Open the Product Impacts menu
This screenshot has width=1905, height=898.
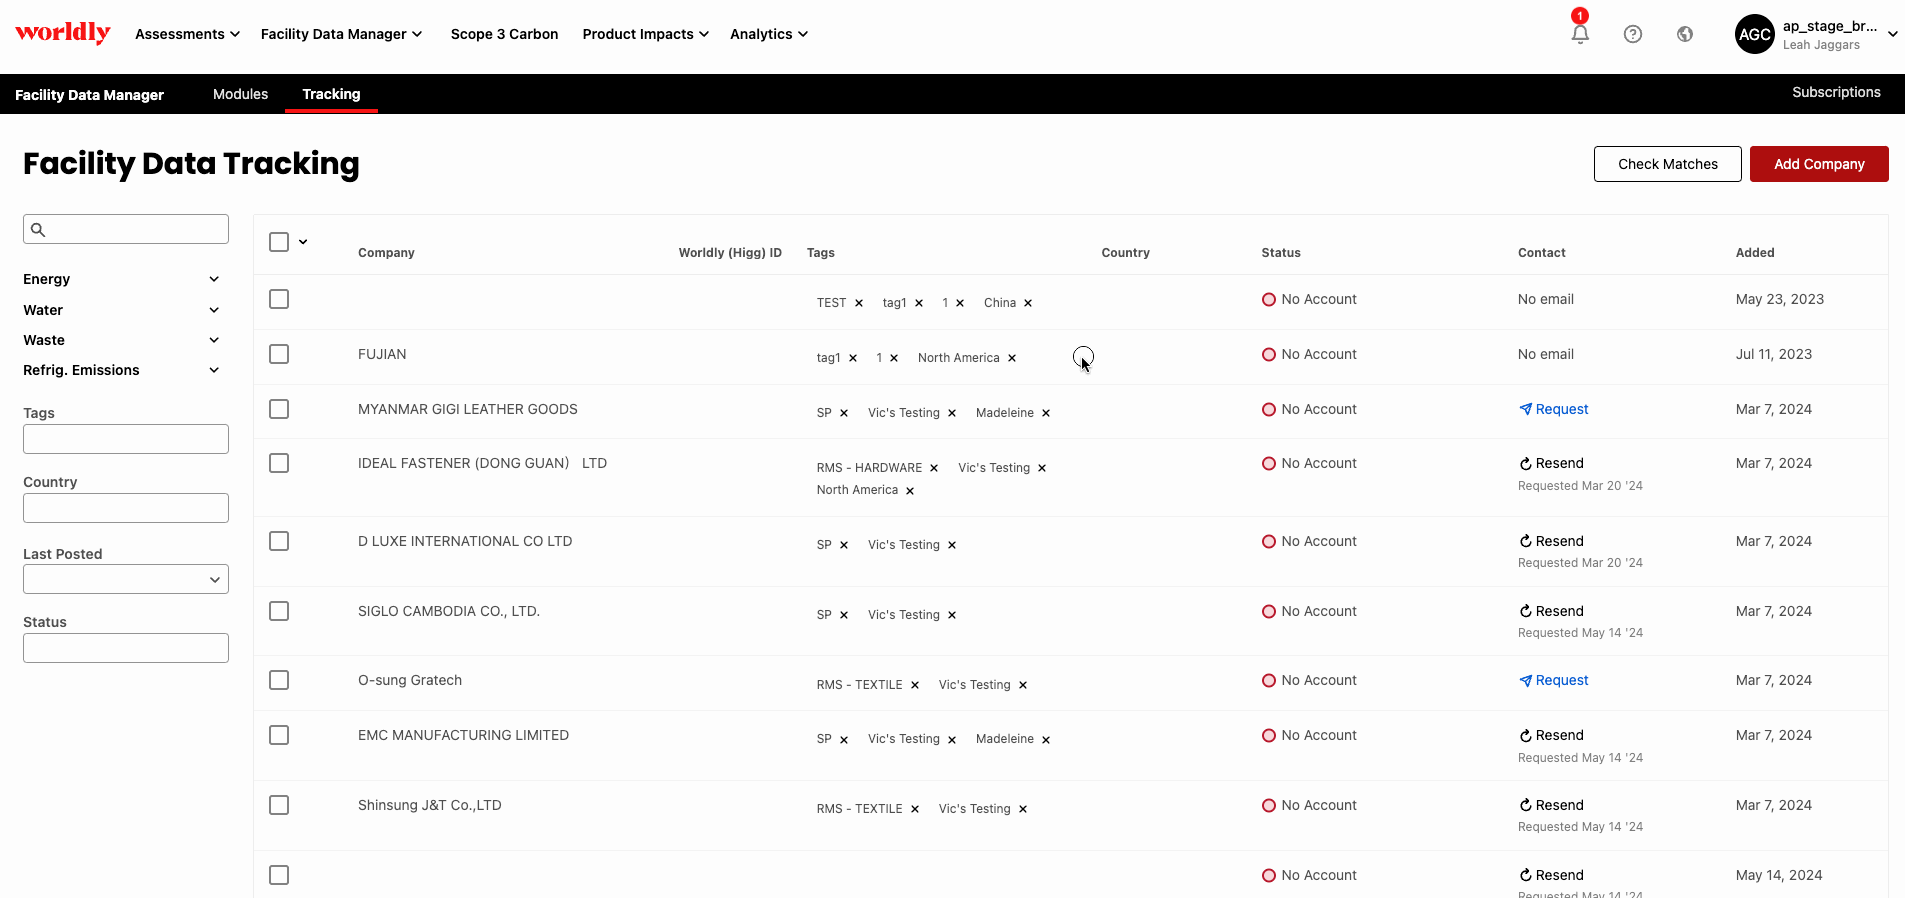pos(646,34)
